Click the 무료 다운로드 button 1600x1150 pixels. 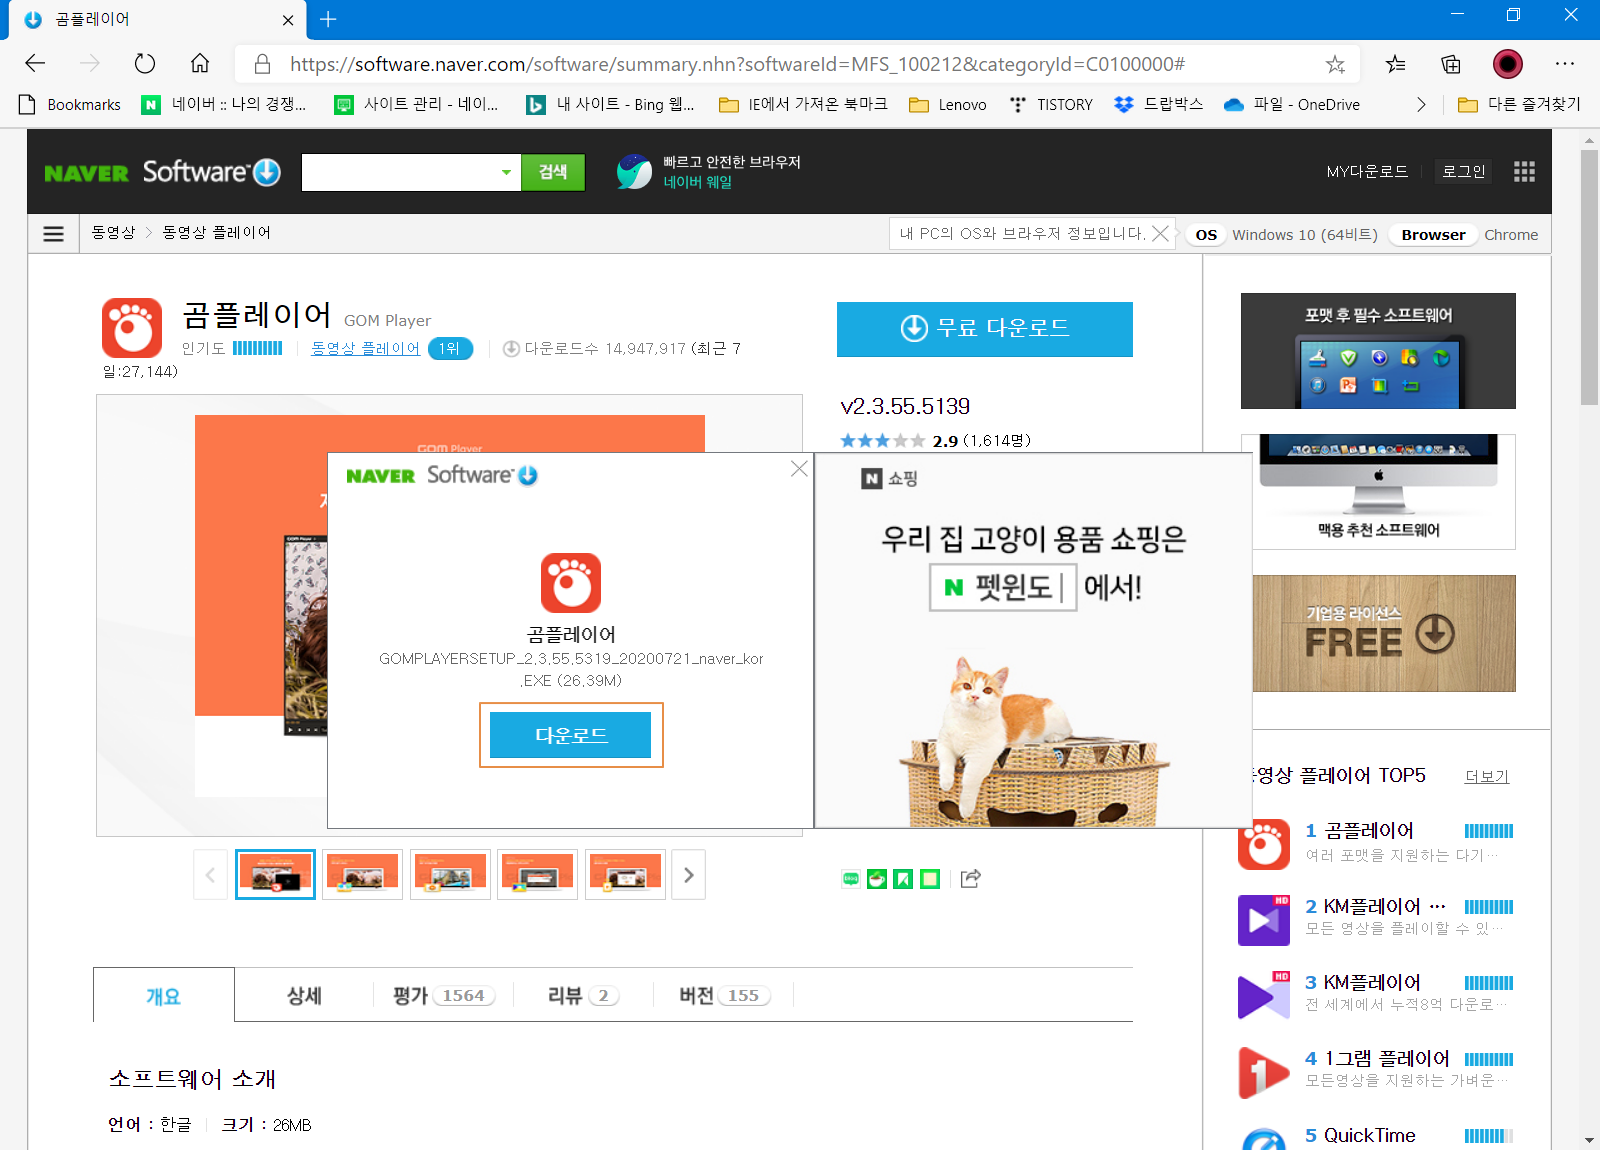click(x=985, y=329)
